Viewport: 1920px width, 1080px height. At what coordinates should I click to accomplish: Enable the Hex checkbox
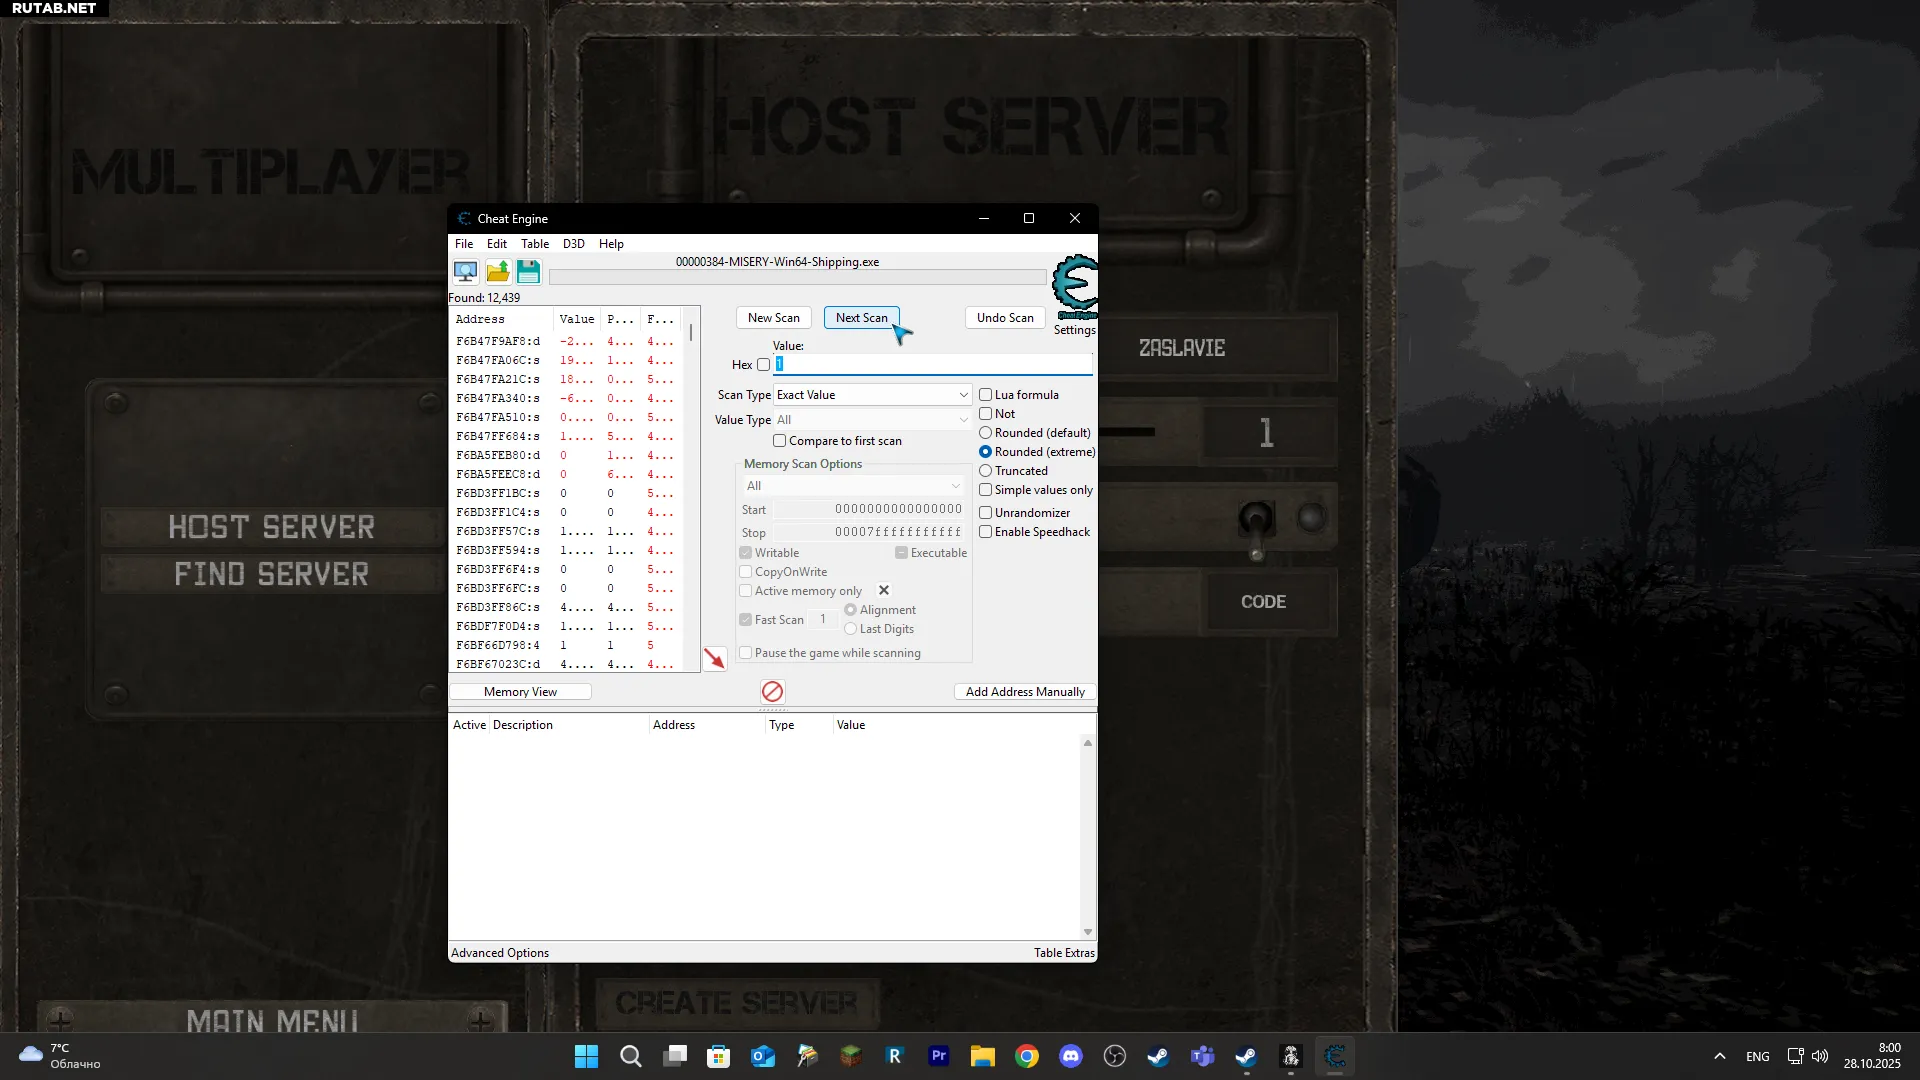point(764,365)
